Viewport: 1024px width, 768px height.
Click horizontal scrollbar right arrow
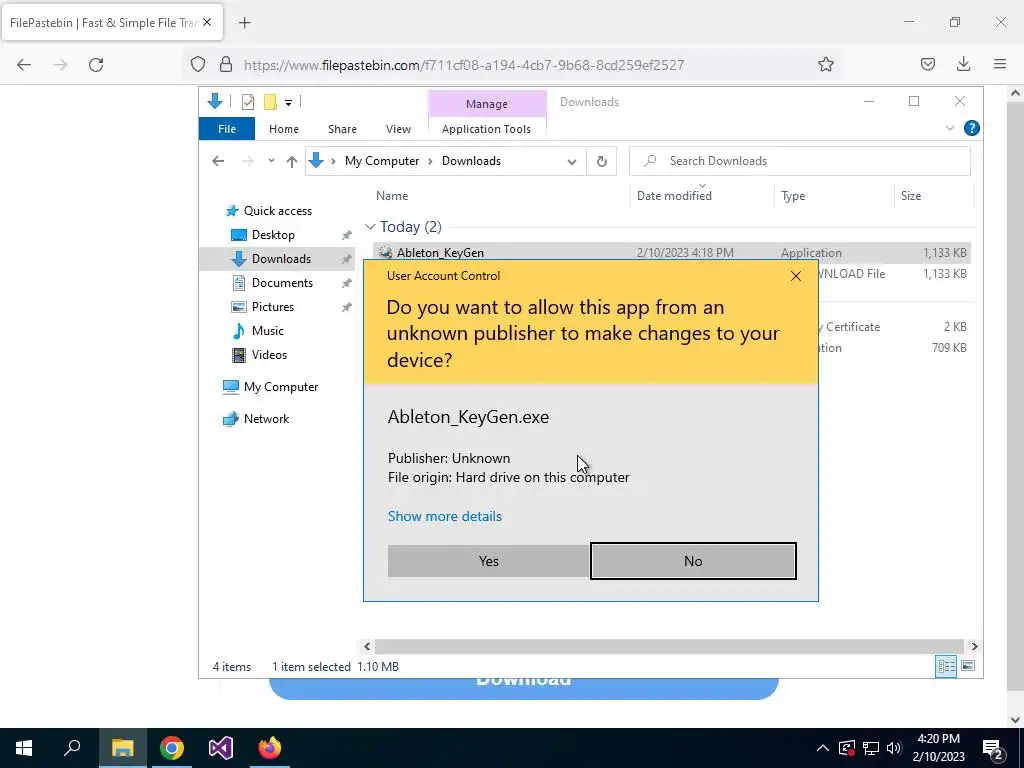[974, 647]
